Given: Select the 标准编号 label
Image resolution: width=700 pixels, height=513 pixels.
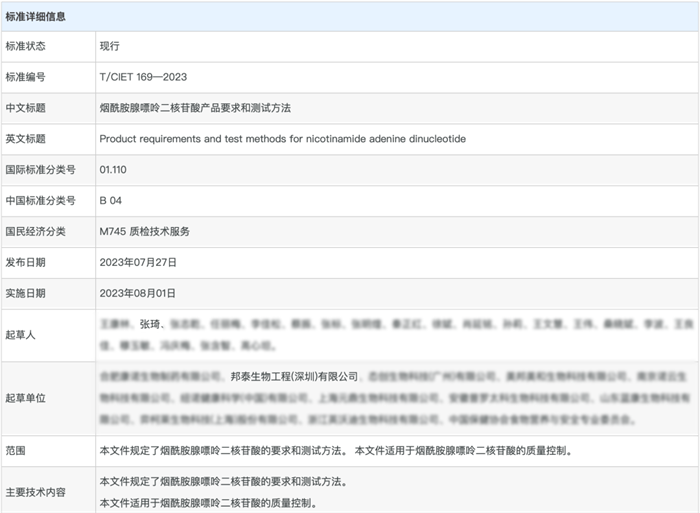Looking at the screenshot, I should [25, 77].
